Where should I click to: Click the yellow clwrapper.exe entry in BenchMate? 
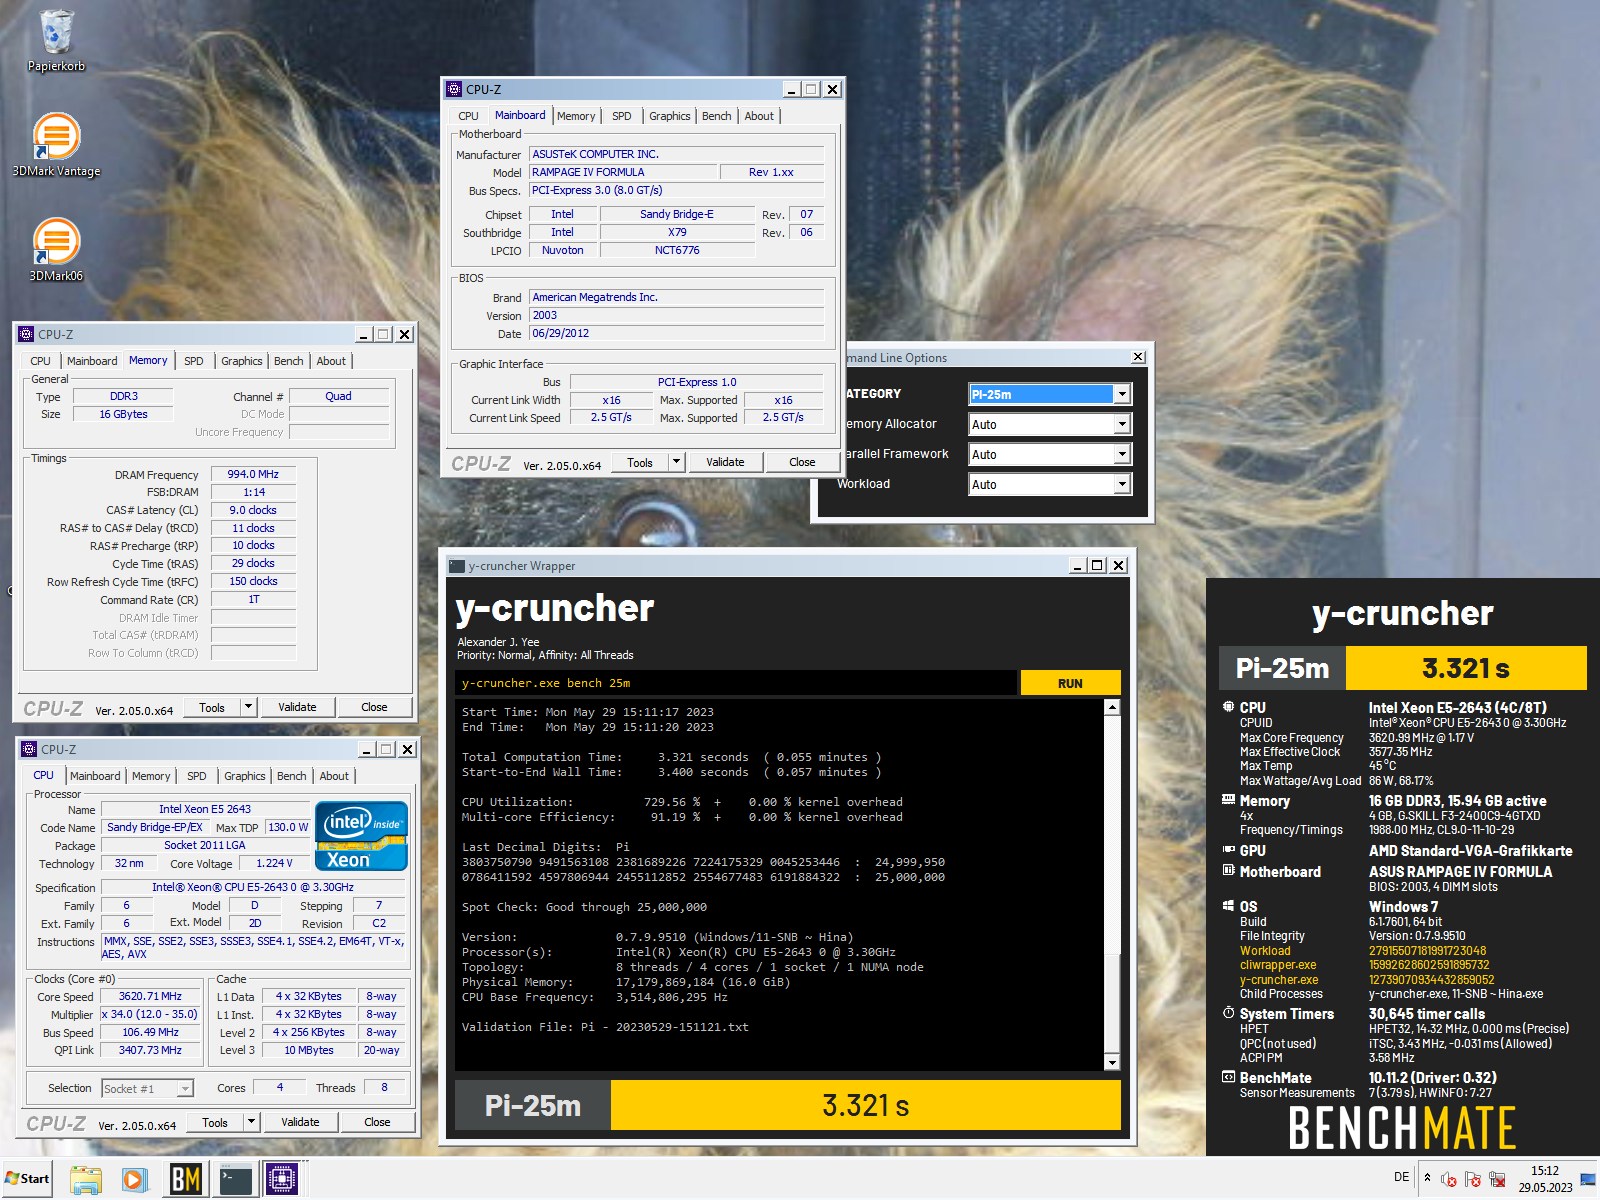click(x=1278, y=965)
